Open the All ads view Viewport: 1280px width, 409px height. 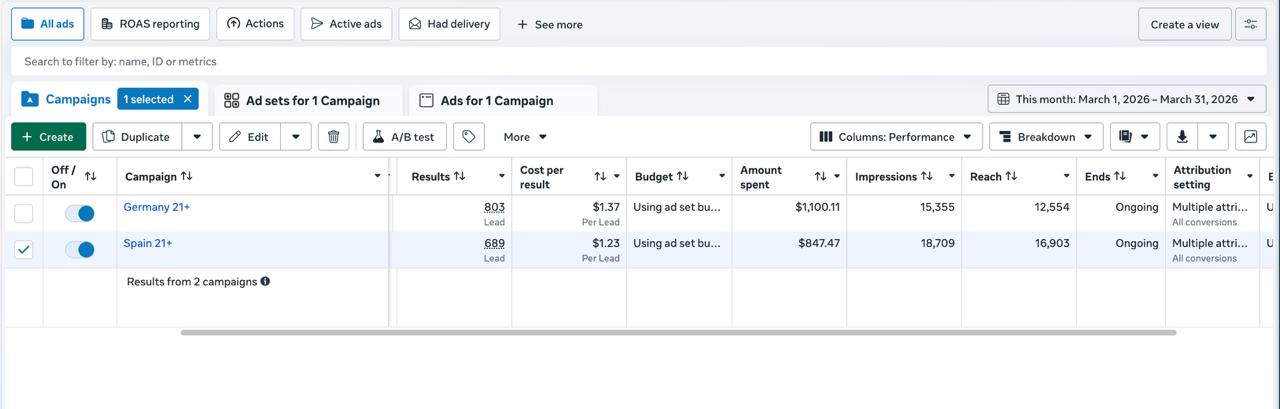[47, 24]
